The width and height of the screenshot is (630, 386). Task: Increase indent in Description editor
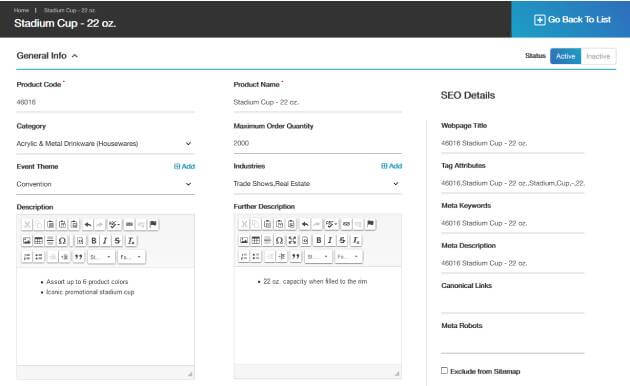tap(65, 257)
